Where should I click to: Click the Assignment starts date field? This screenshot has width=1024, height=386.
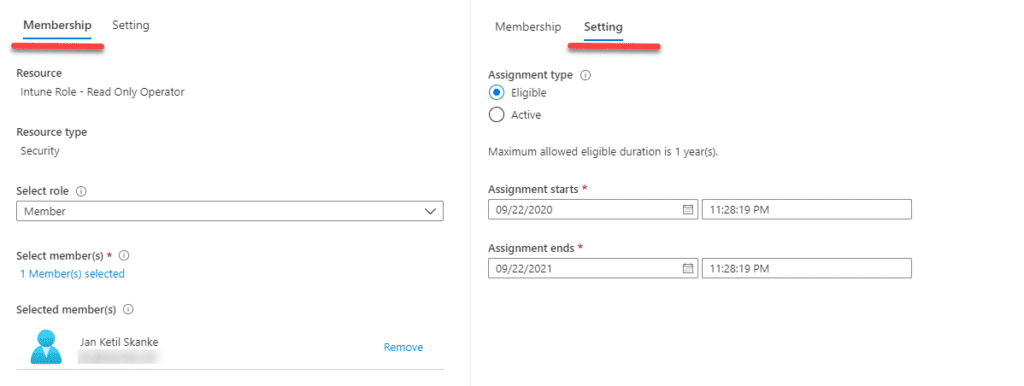(x=593, y=210)
